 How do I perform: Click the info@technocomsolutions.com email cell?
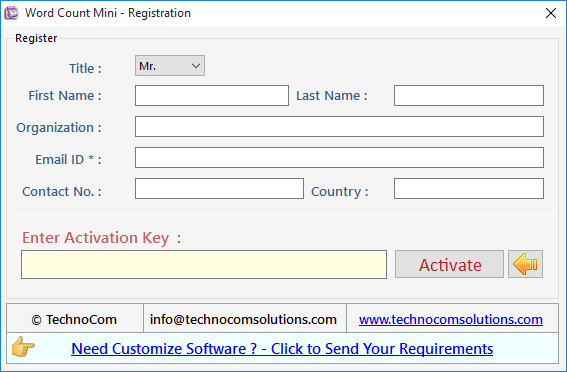245,319
